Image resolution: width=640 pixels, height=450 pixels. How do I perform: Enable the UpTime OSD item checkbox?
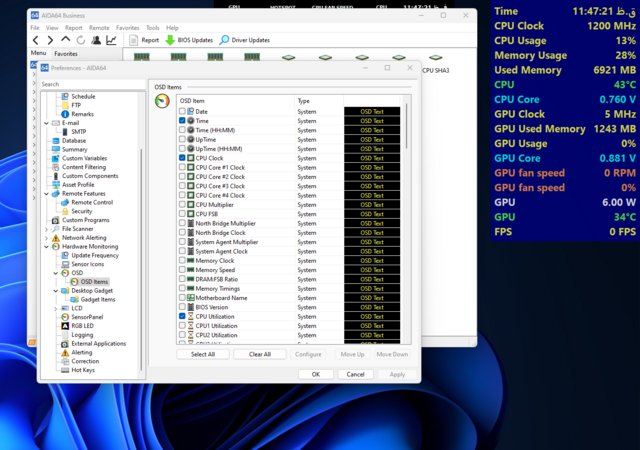click(x=182, y=139)
